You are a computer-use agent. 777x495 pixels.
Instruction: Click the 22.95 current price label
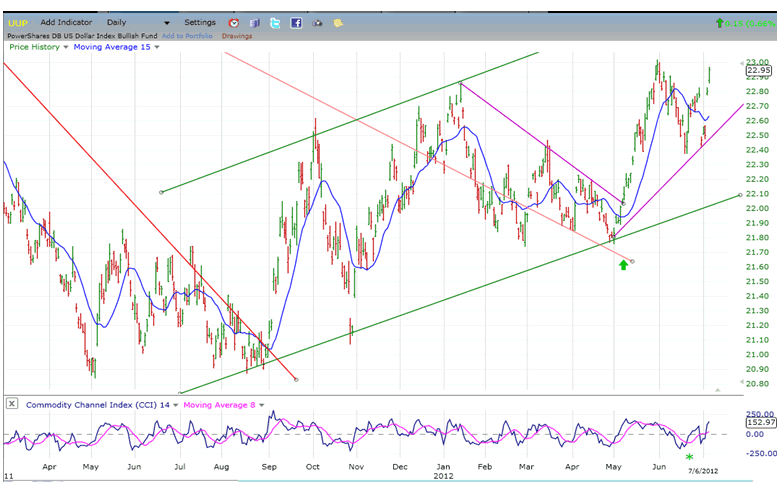pyautogui.click(x=757, y=71)
